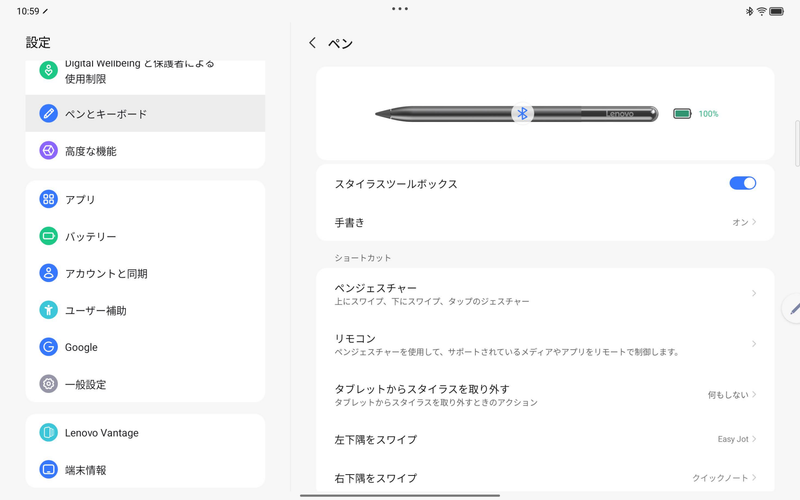
Task: Tap the floating pen toolbox icon at right edge
Action: [x=793, y=308]
